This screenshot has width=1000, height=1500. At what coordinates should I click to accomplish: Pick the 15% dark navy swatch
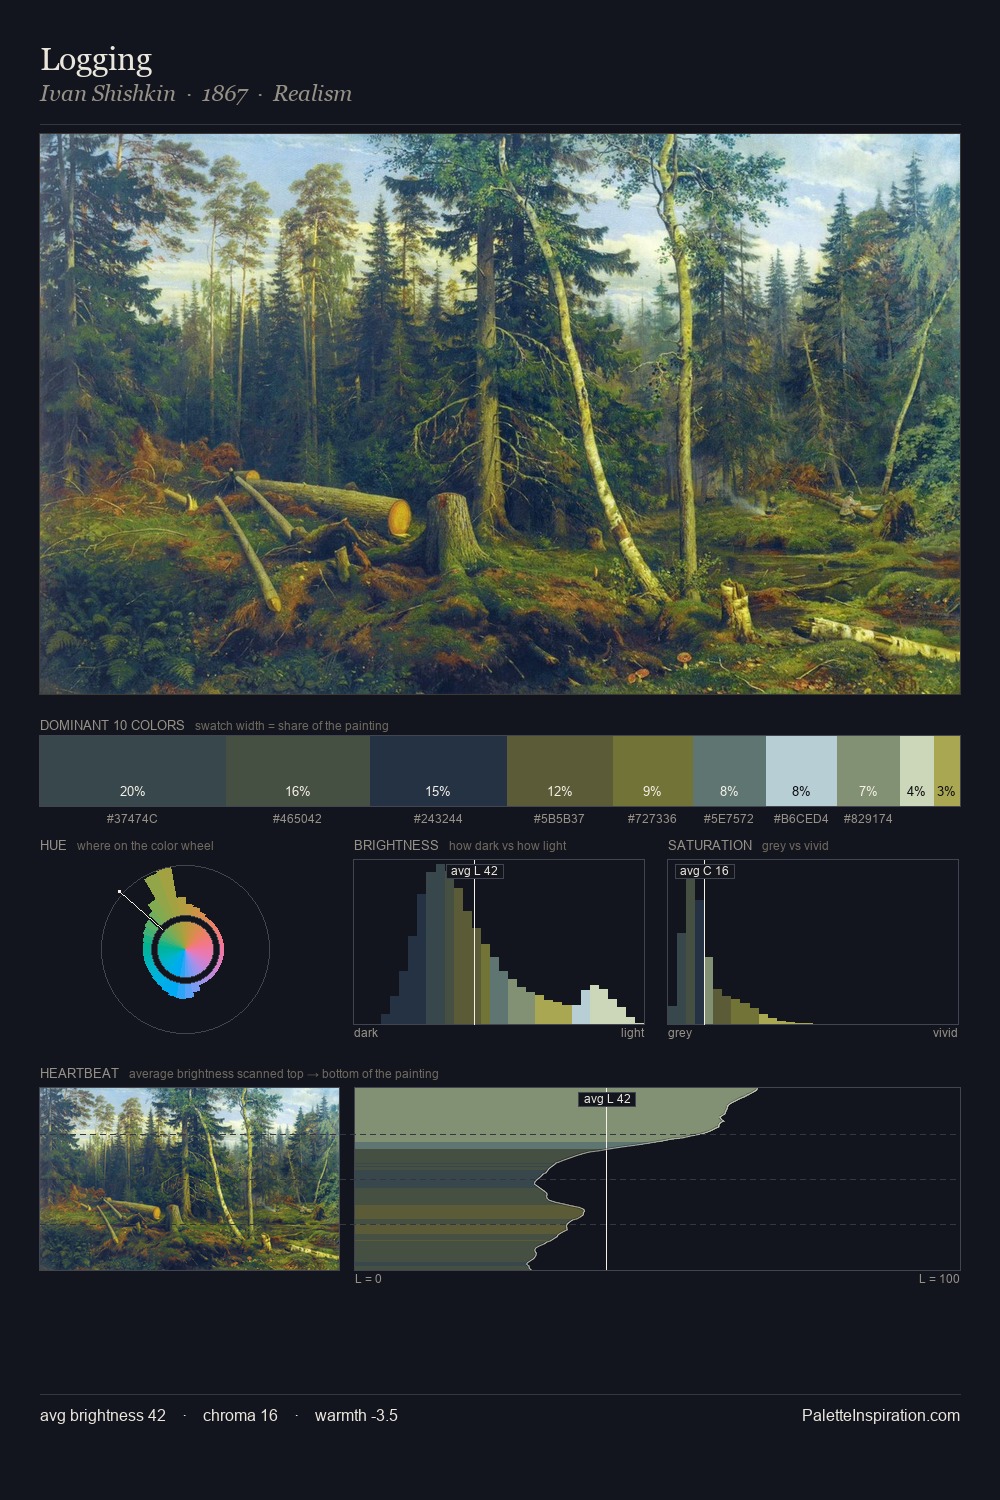(x=438, y=771)
